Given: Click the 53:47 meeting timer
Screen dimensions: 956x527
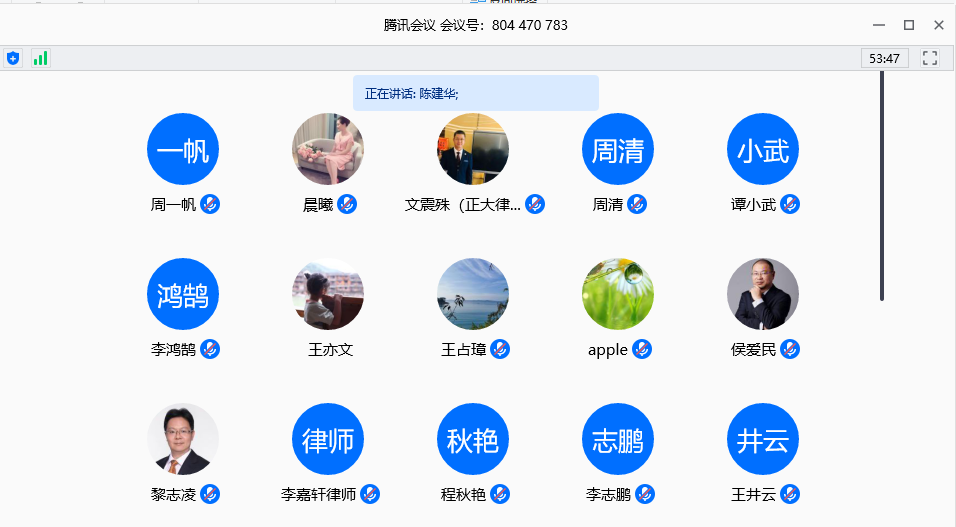Looking at the screenshot, I should [885, 59].
